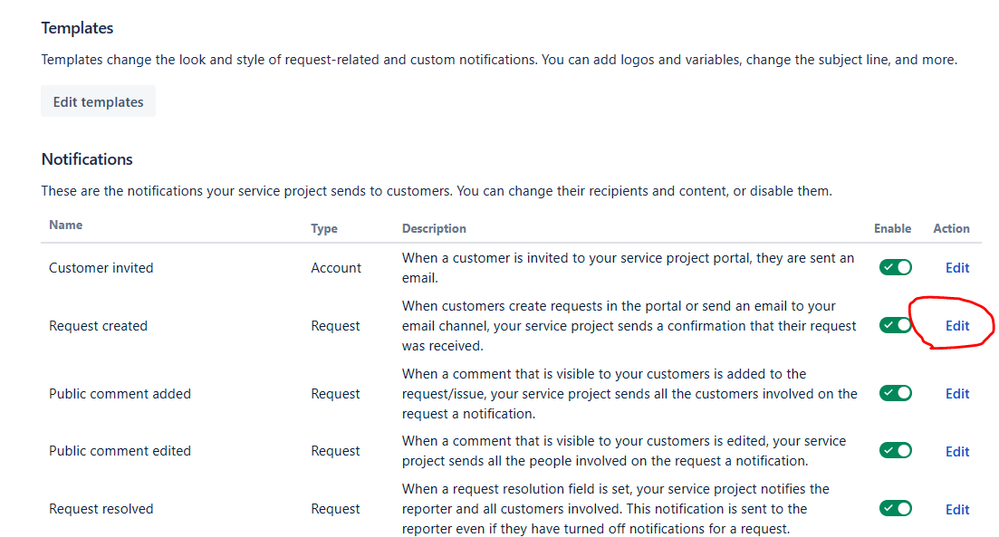Viewport: 999px width, 537px height.
Task: Click the Enable column header
Action: [x=892, y=229]
